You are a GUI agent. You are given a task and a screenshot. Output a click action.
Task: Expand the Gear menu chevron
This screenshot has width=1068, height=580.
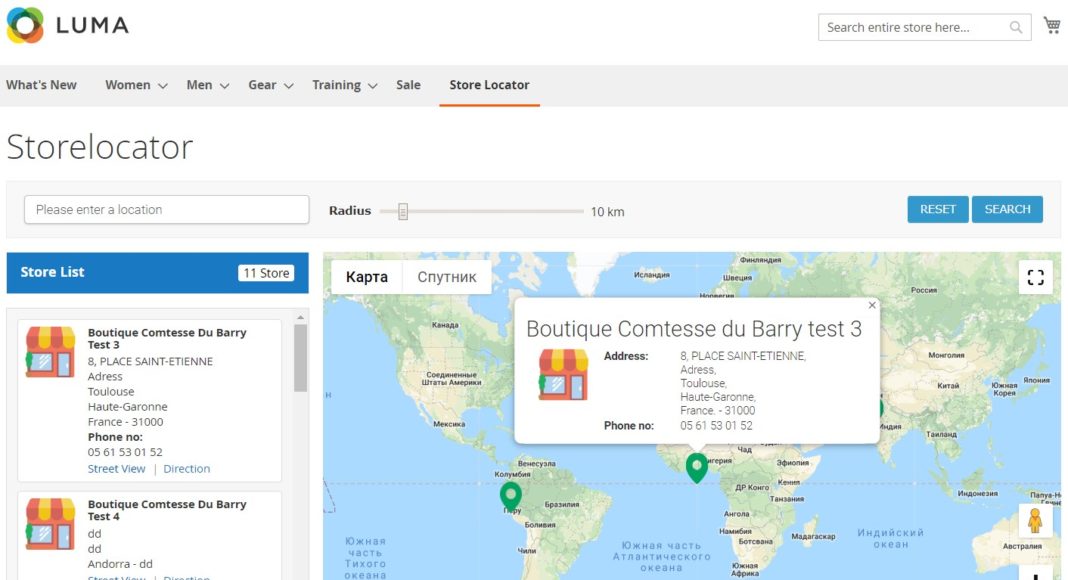[x=288, y=86]
